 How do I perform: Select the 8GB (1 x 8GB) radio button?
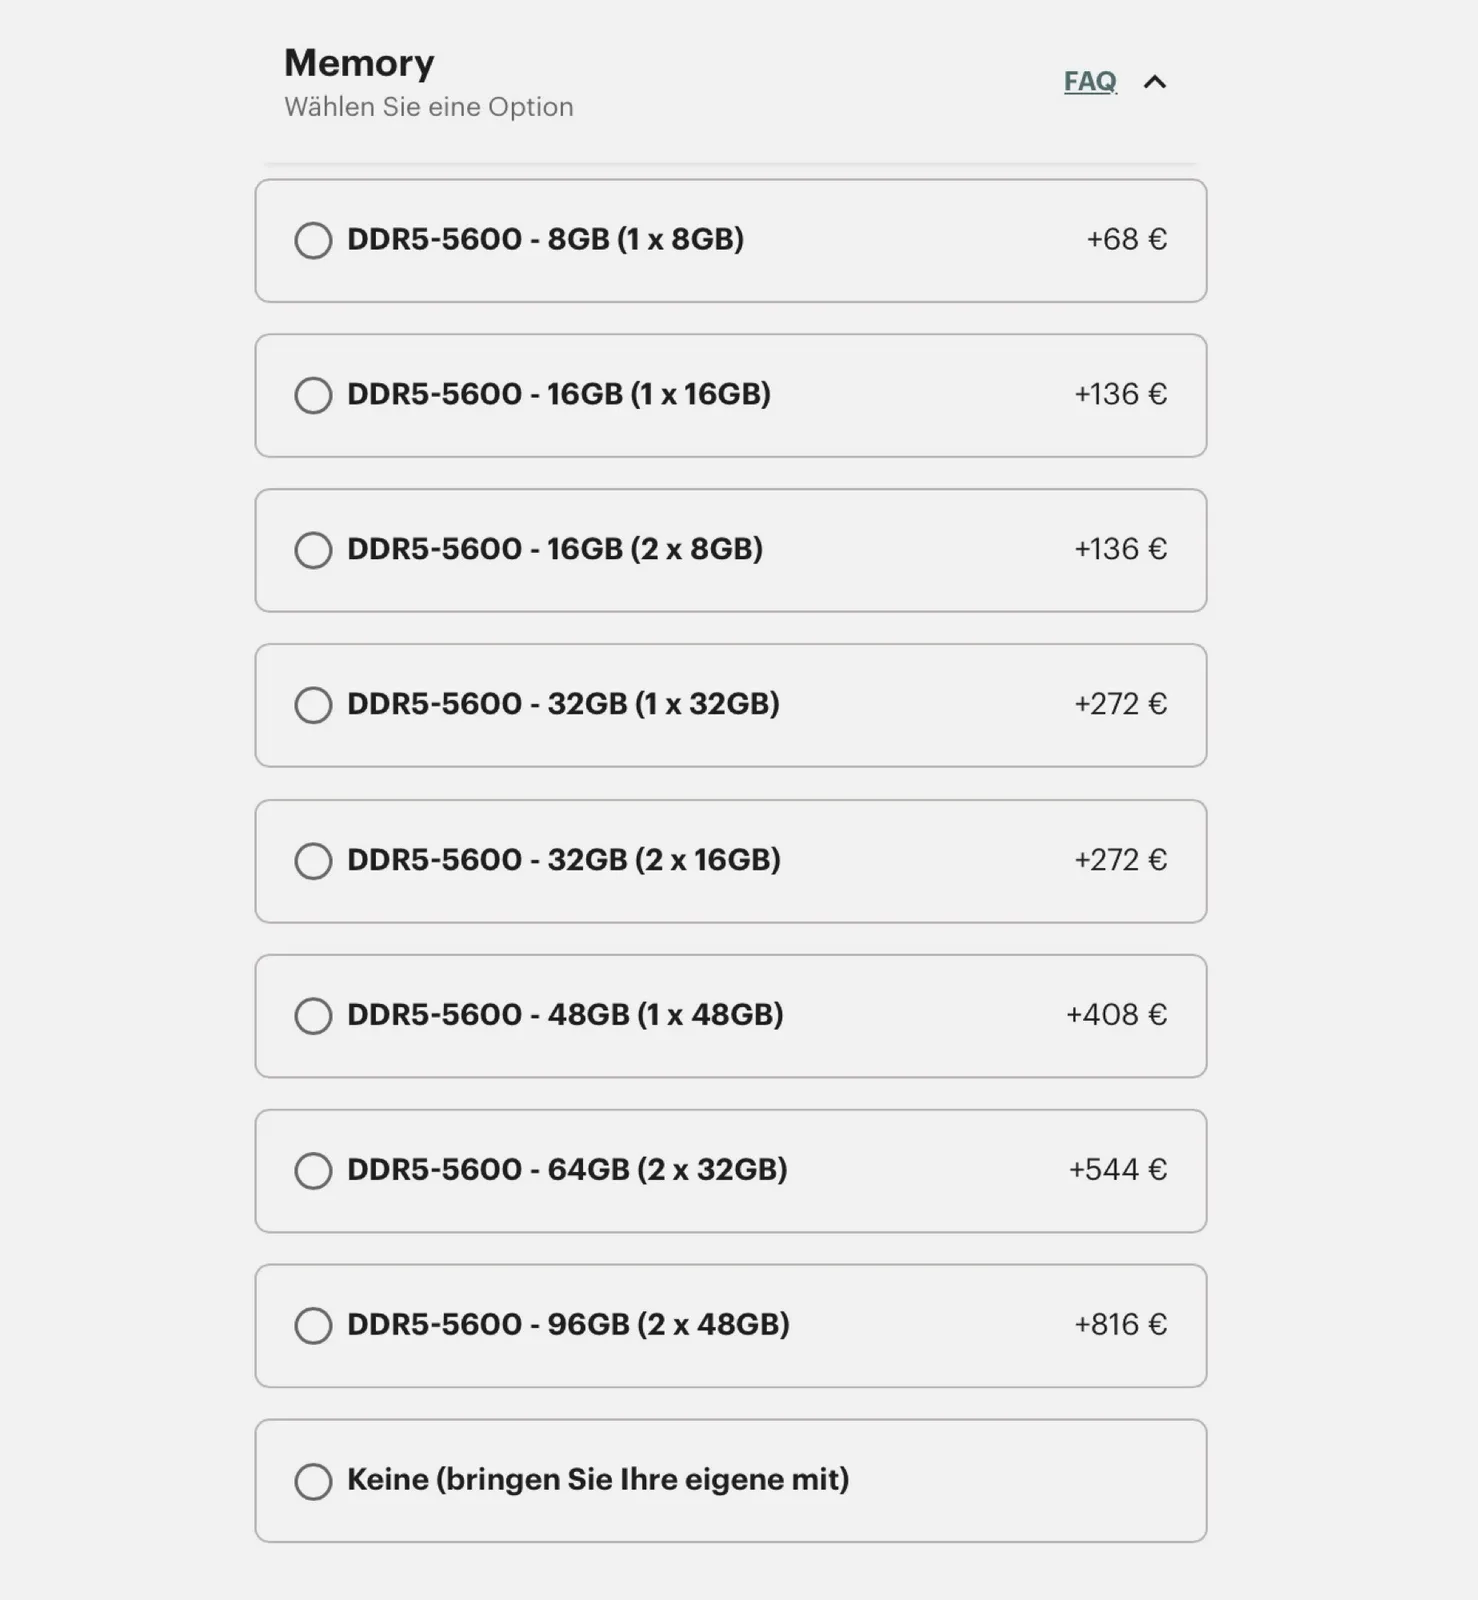click(x=313, y=240)
